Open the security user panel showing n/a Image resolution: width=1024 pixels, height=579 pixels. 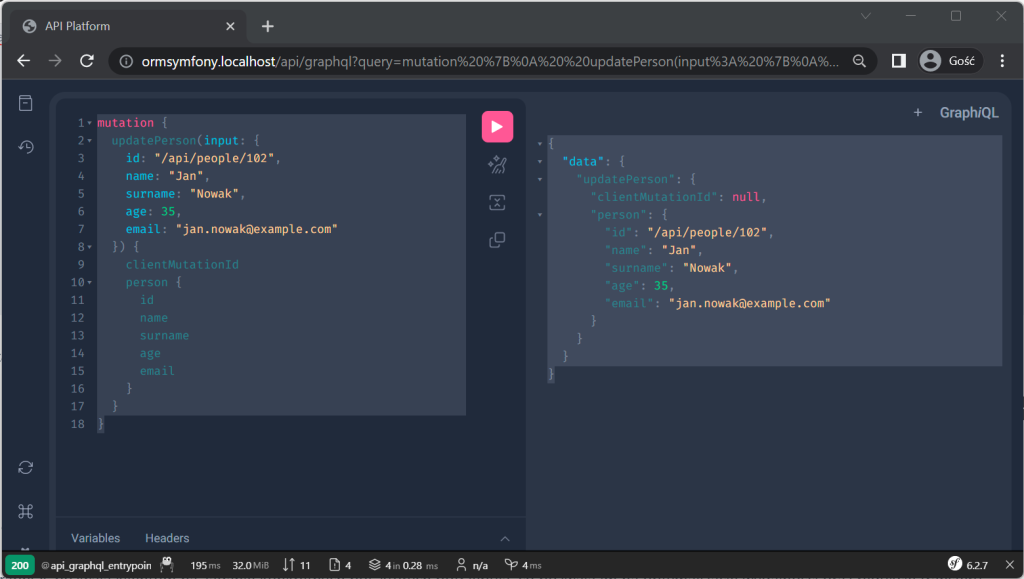[472, 565]
